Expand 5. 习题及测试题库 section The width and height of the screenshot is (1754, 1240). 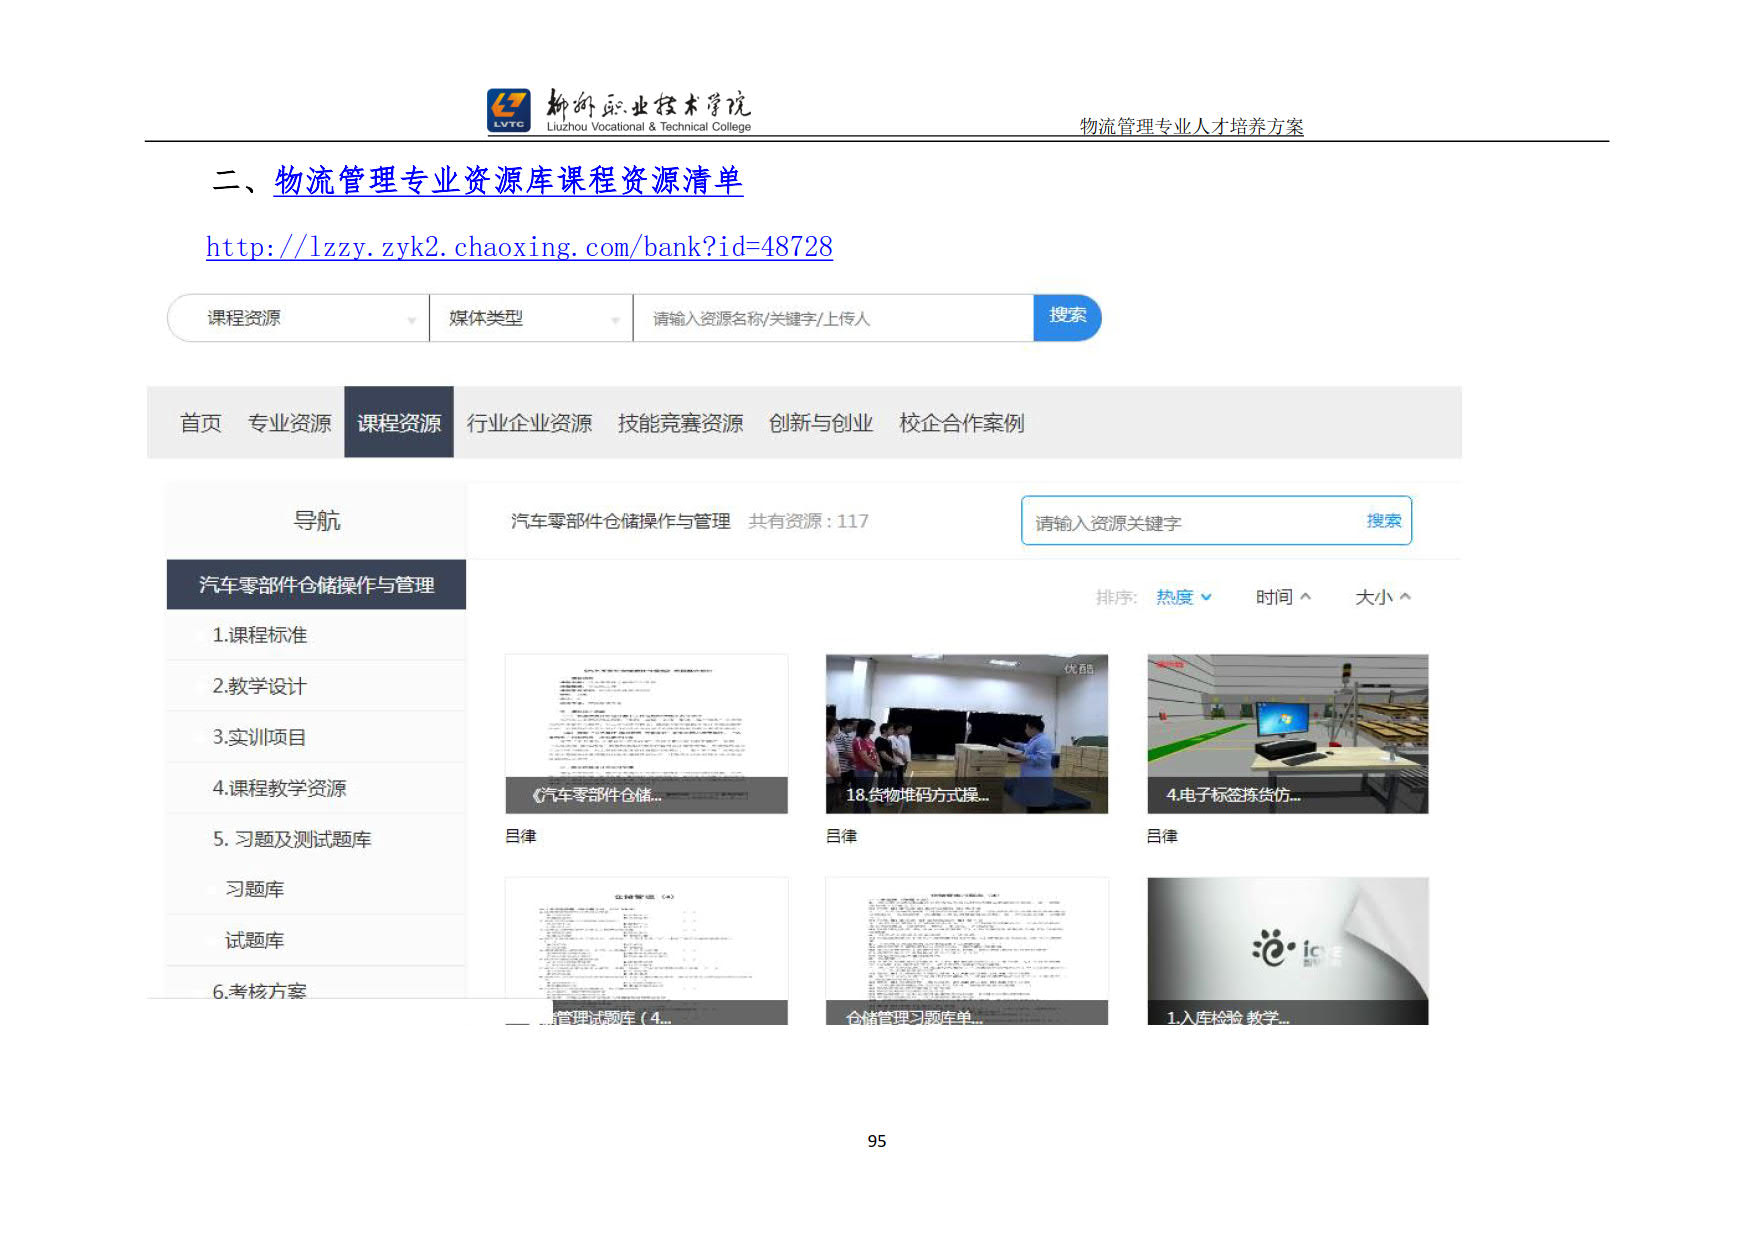click(291, 839)
